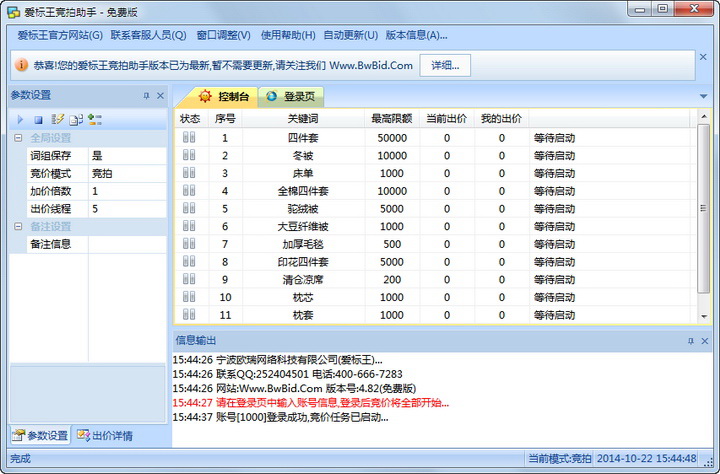Screen dimensions: 720x474
Task: Click pause status icon for 床单 row
Action: click(x=189, y=173)
